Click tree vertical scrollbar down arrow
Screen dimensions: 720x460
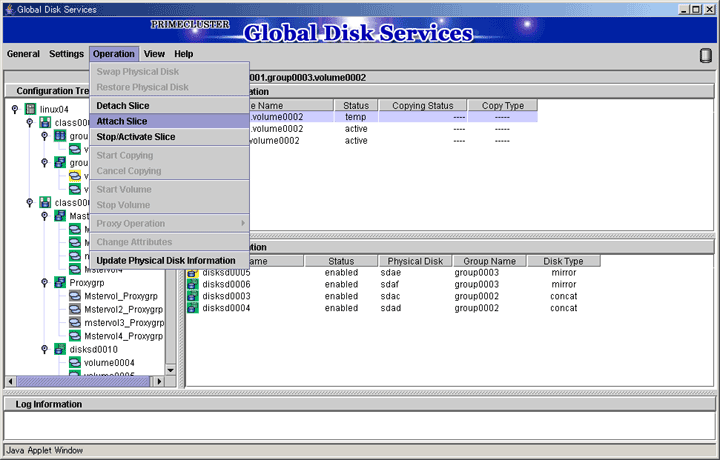[x=170, y=370]
